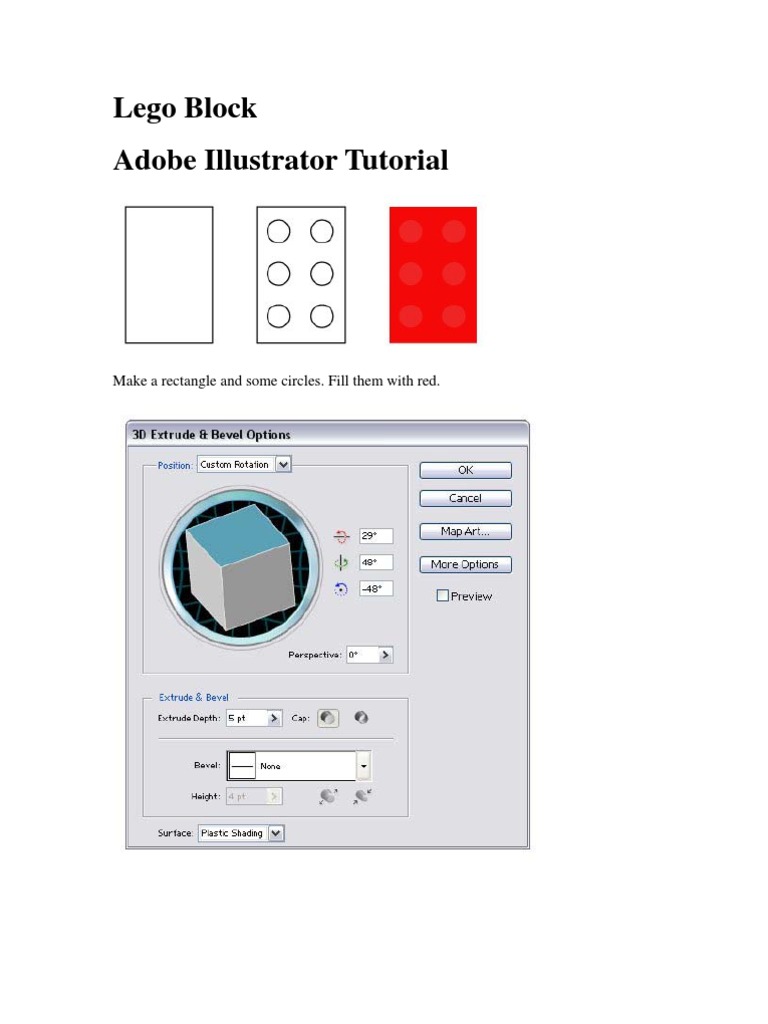Turn cap on for solid appearance
This screenshot has width=768, height=1024.
point(328,718)
